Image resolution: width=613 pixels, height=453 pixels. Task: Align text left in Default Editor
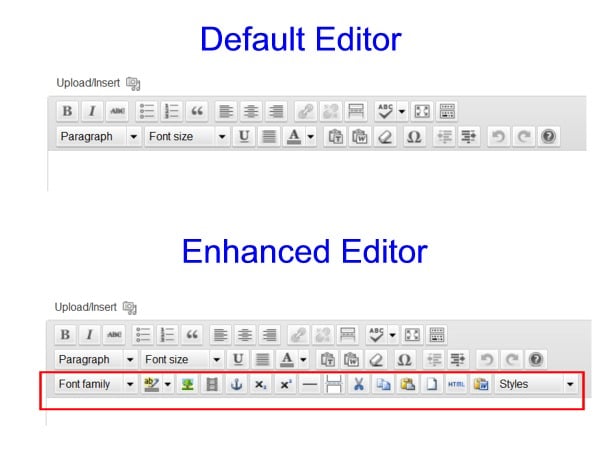226,111
